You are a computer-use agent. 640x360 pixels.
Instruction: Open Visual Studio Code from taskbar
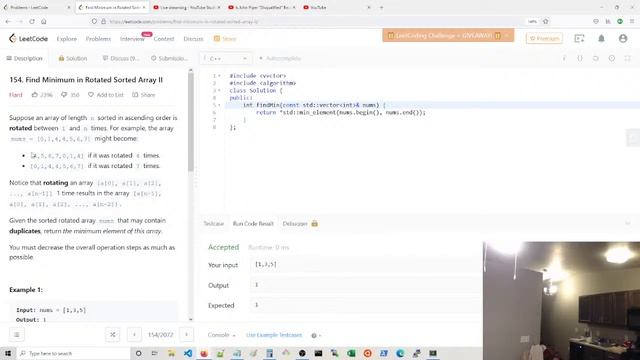coord(188,353)
